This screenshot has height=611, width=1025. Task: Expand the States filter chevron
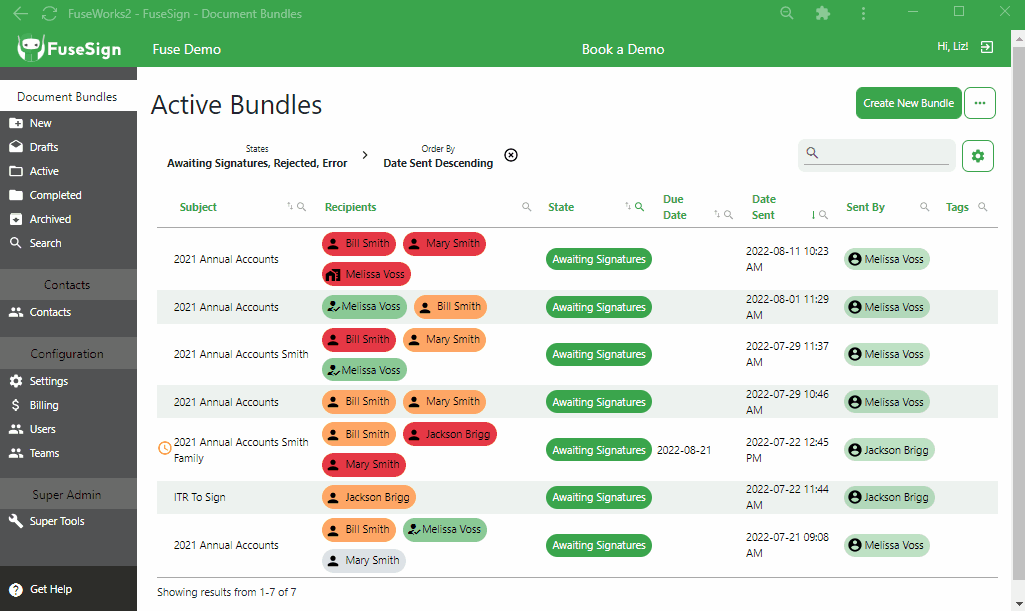click(365, 155)
